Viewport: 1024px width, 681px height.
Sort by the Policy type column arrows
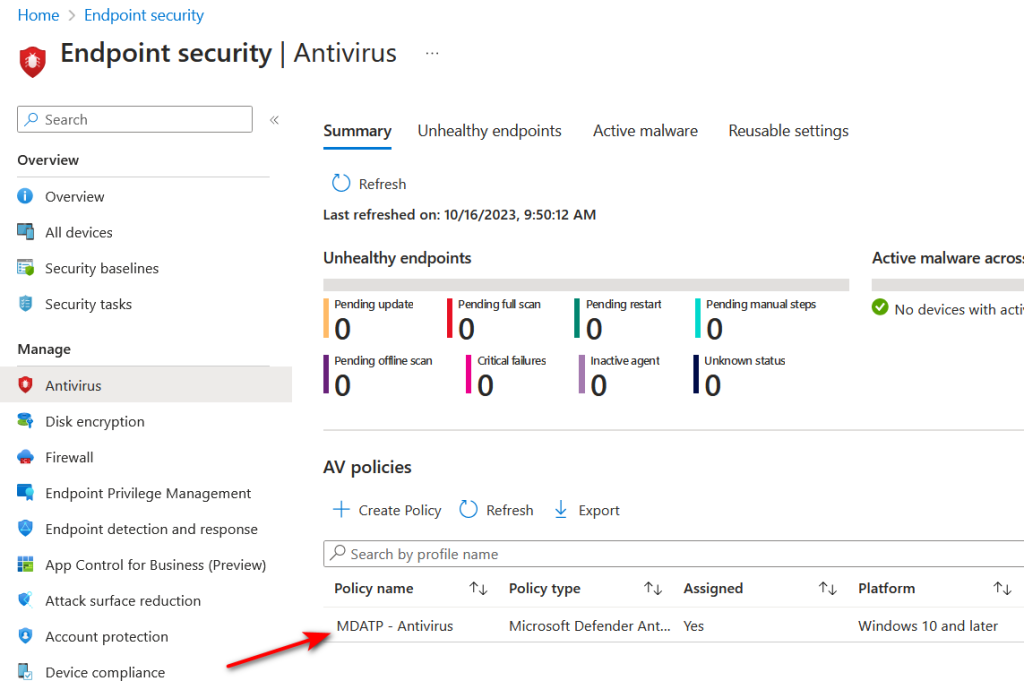tap(653, 588)
